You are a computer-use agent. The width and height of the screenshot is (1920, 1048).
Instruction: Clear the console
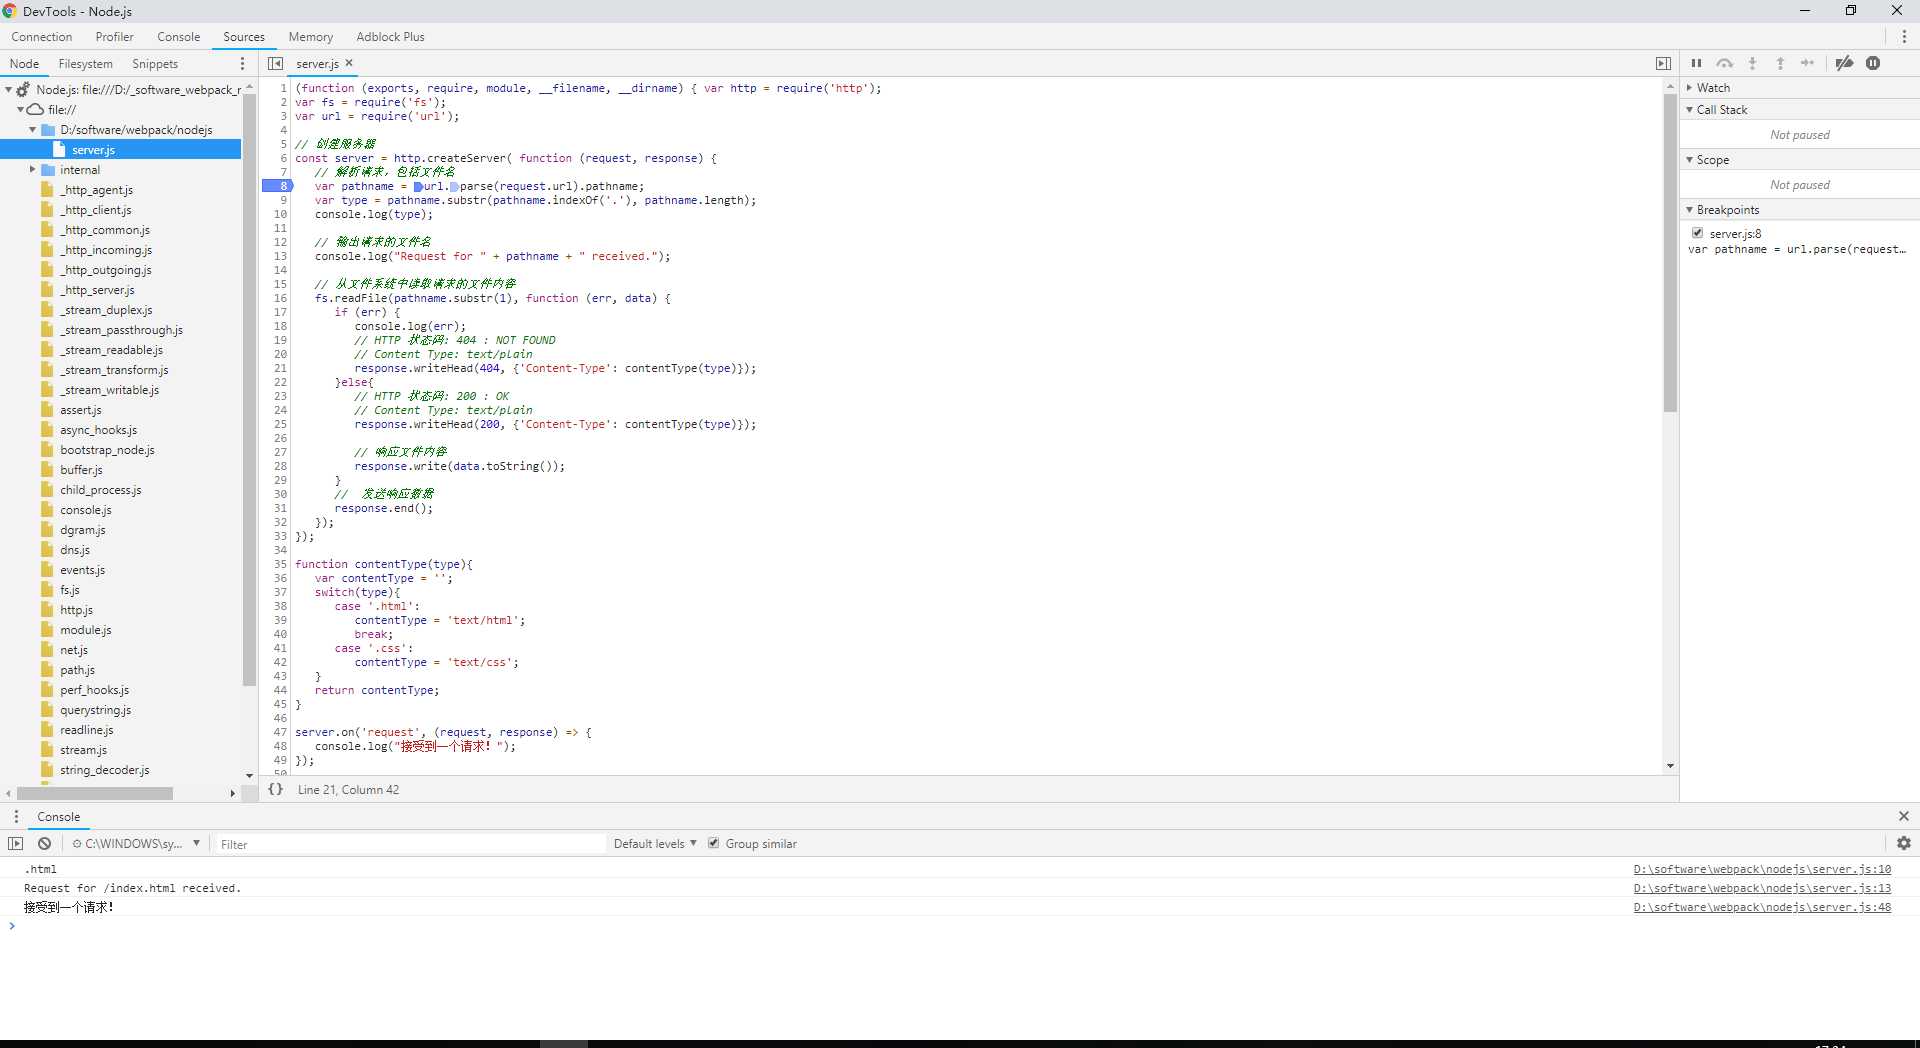point(45,843)
